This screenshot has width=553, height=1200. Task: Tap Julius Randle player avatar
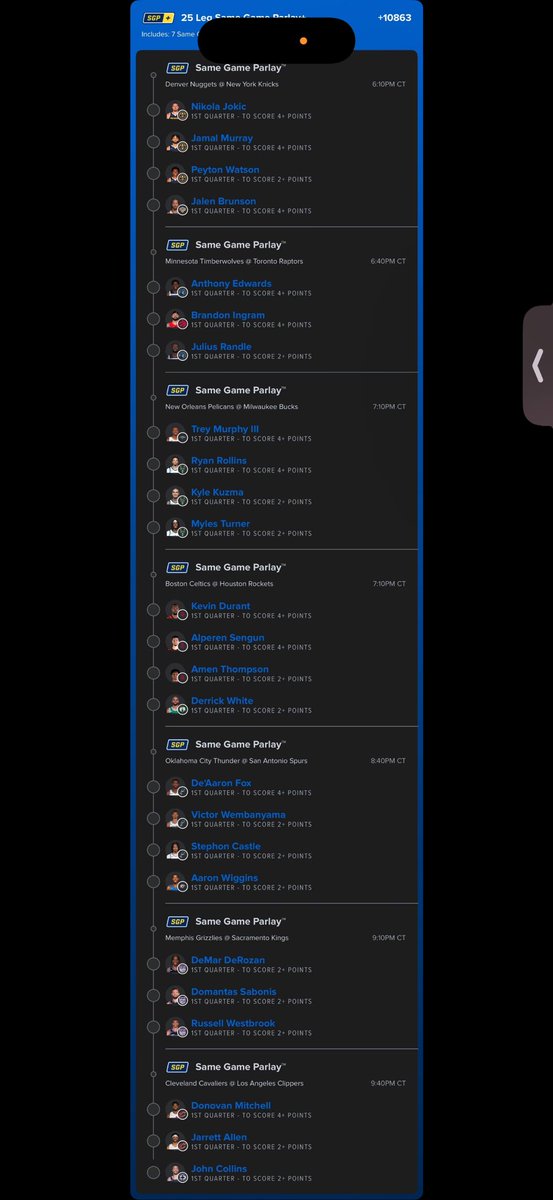coord(176,351)
